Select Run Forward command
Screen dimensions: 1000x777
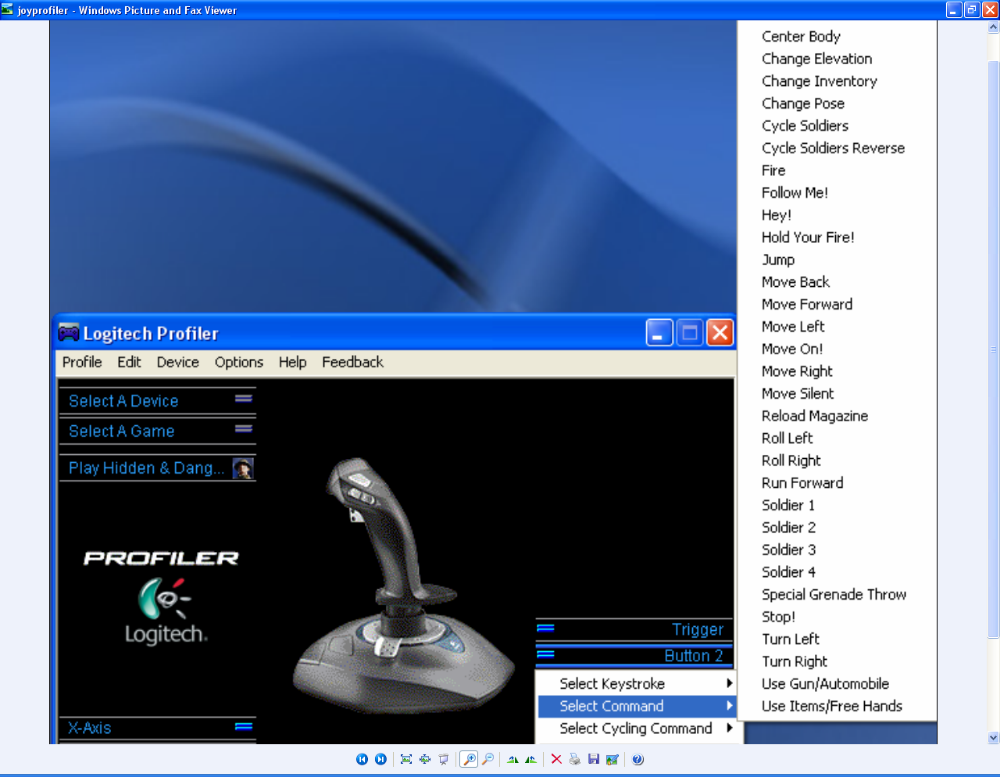click(x=837, y=483)
